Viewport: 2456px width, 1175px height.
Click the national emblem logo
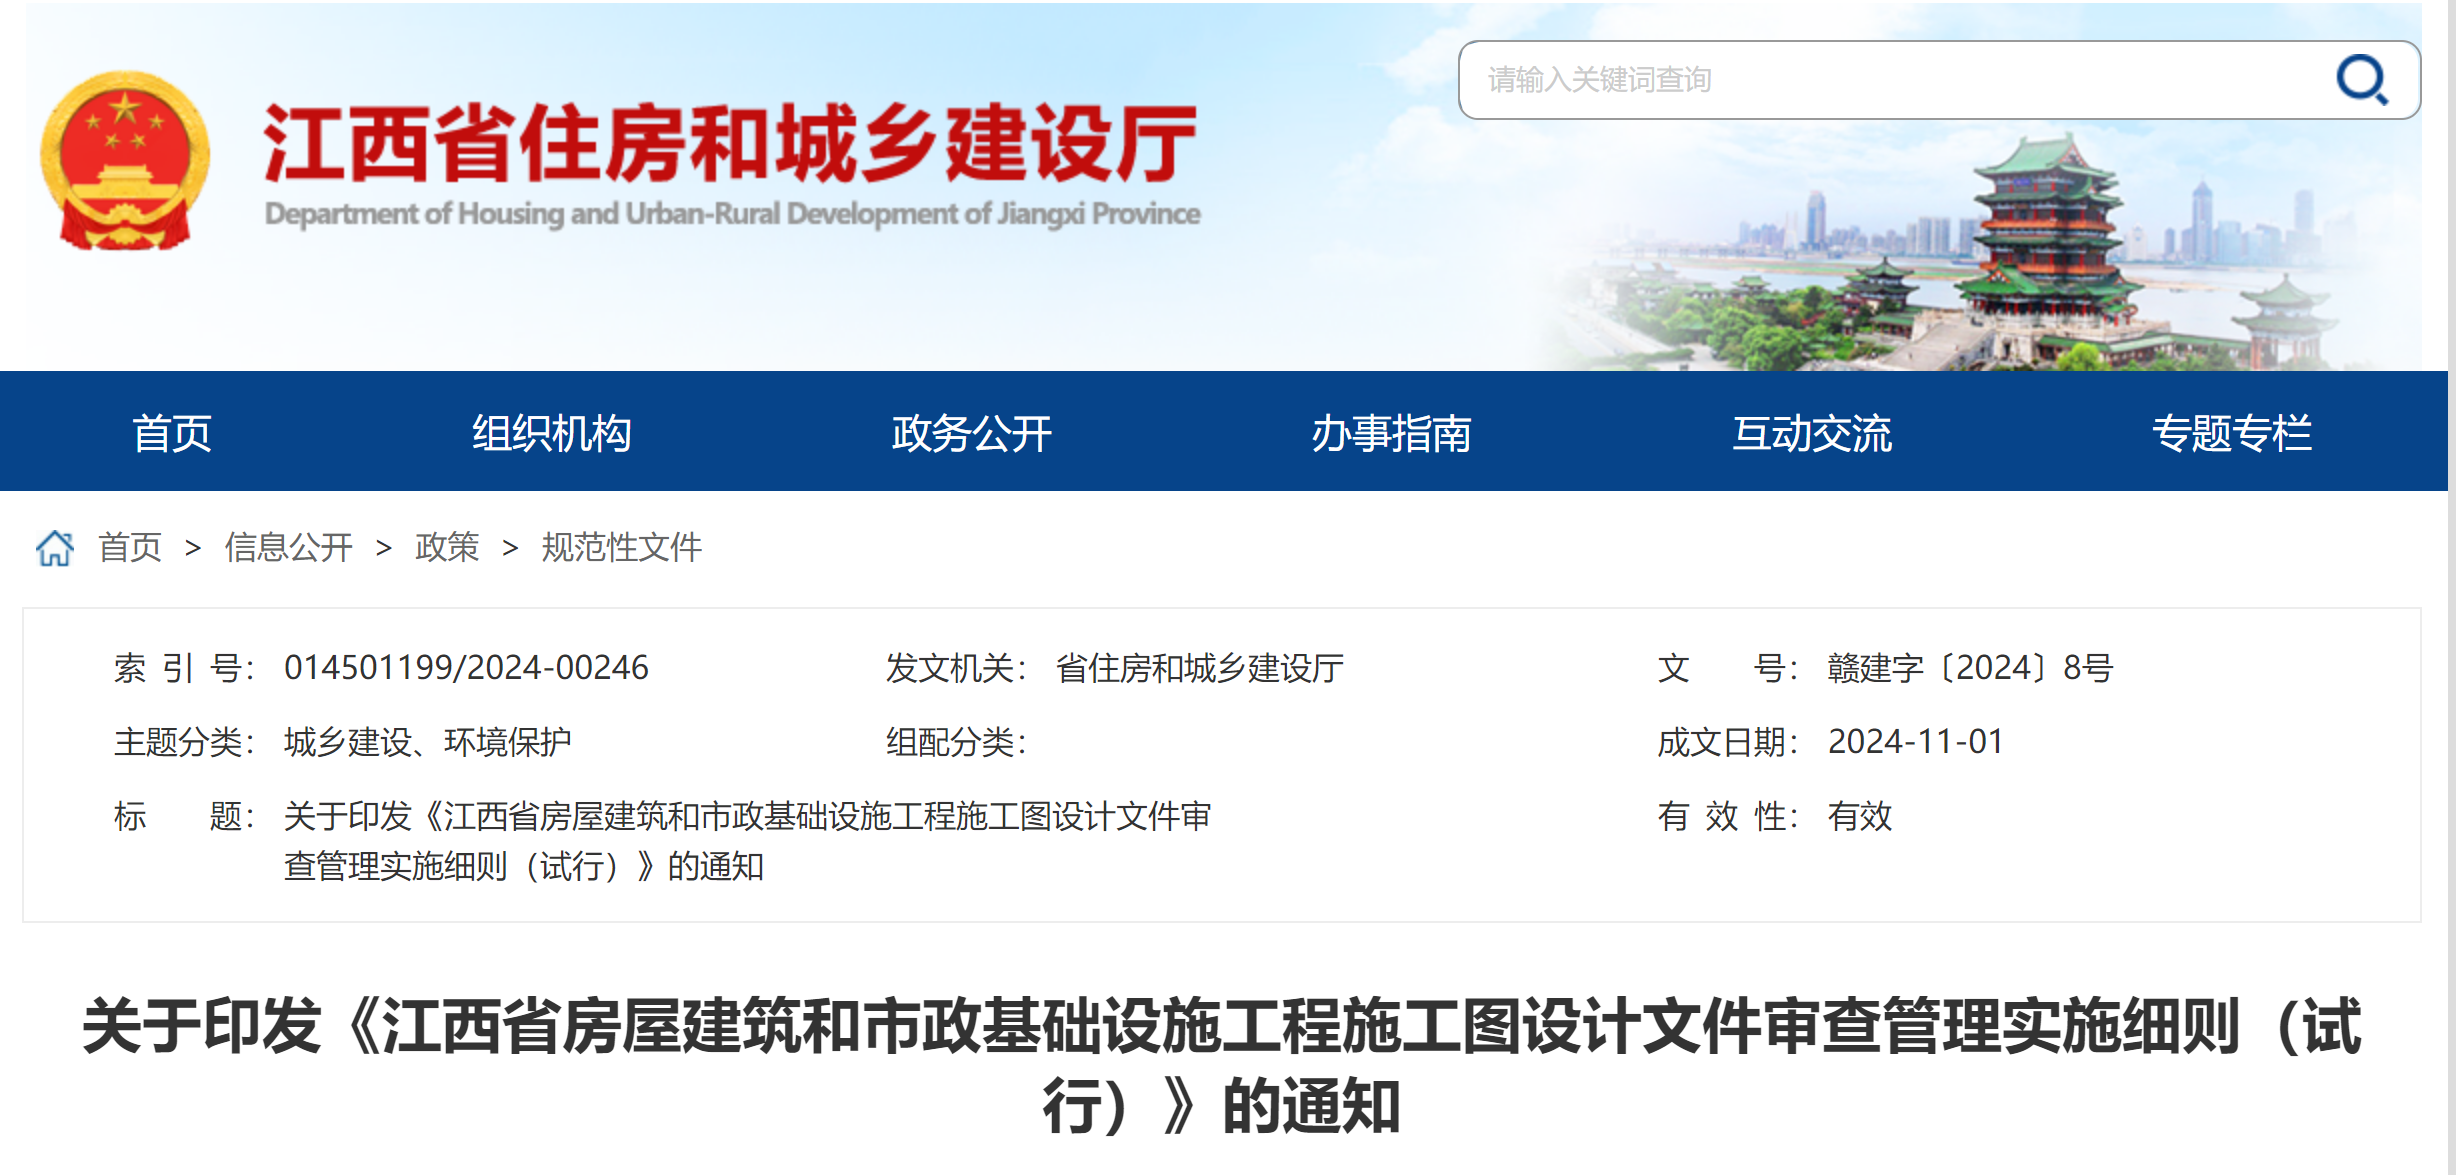pyautogui.click(x=125, y=160)
